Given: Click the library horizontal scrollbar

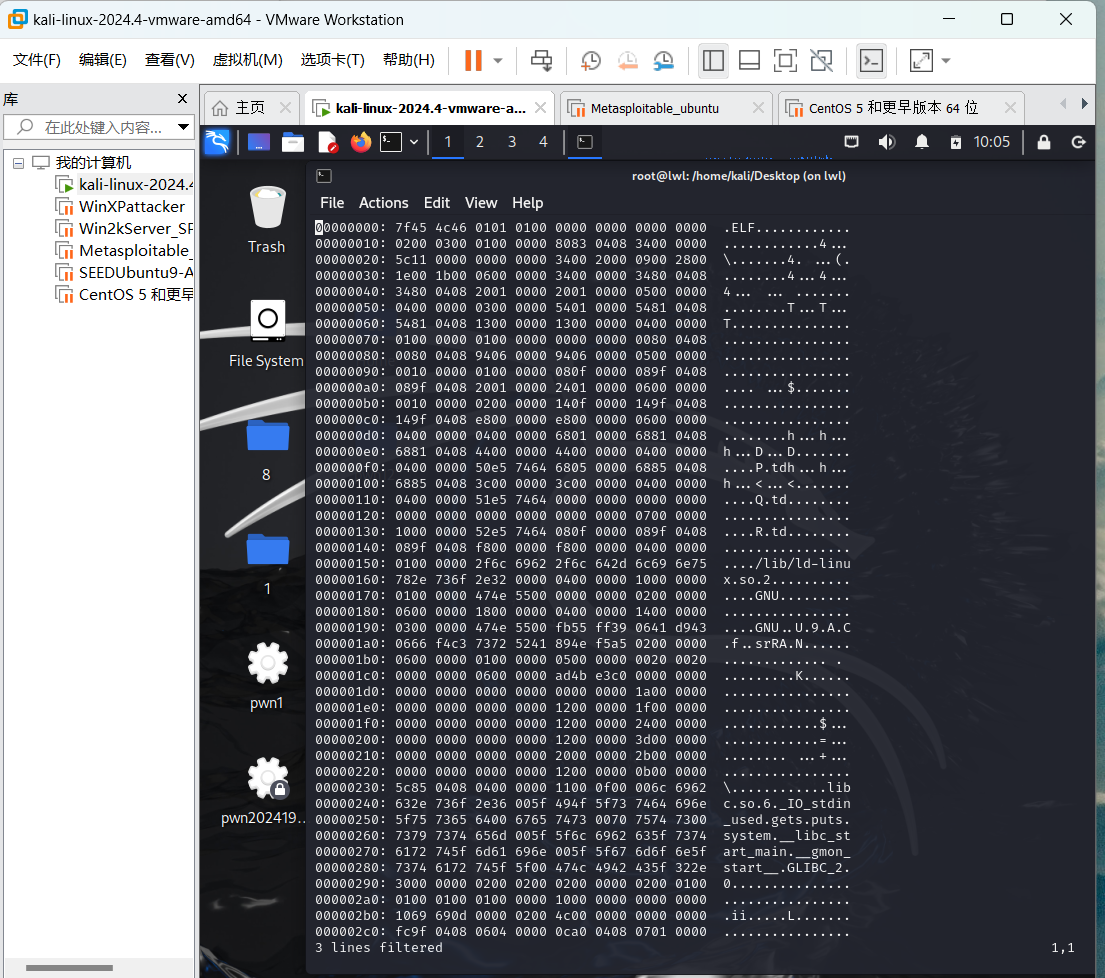Looking at the screenshot, I should (x=69, y=968).
